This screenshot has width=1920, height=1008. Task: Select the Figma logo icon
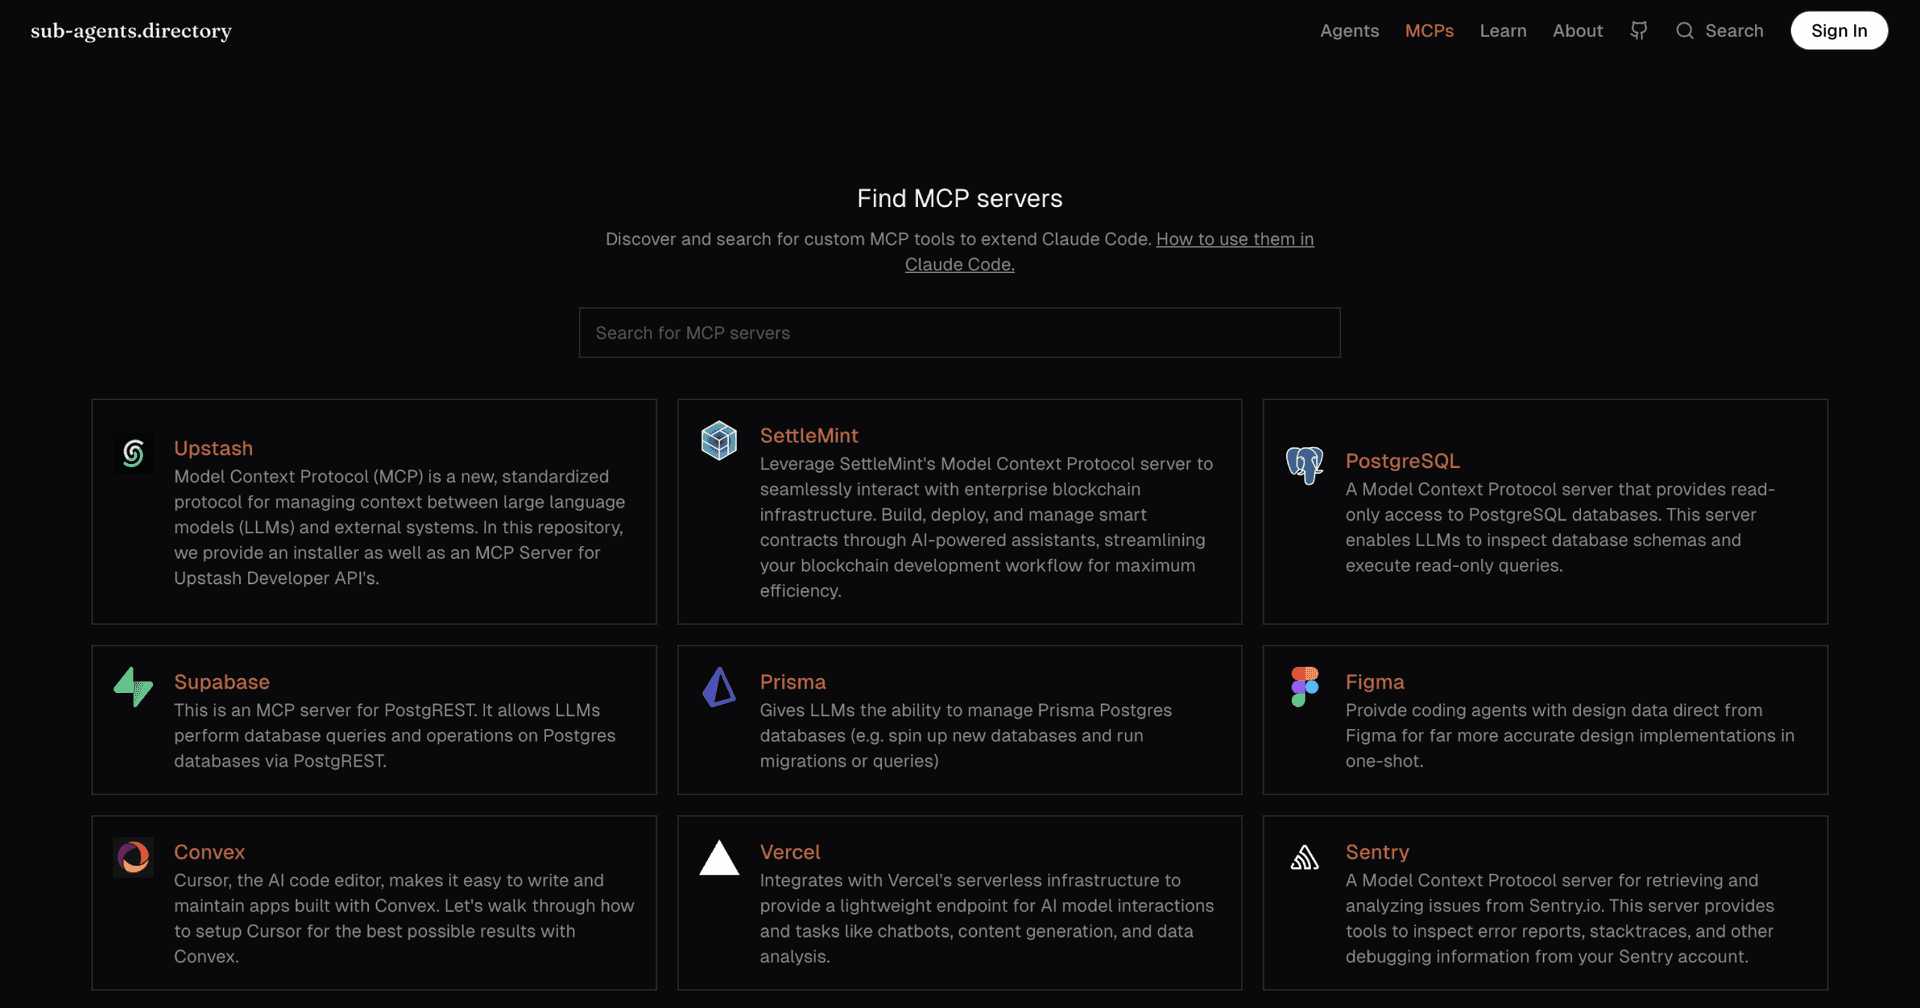click(x=1304, y=687)
